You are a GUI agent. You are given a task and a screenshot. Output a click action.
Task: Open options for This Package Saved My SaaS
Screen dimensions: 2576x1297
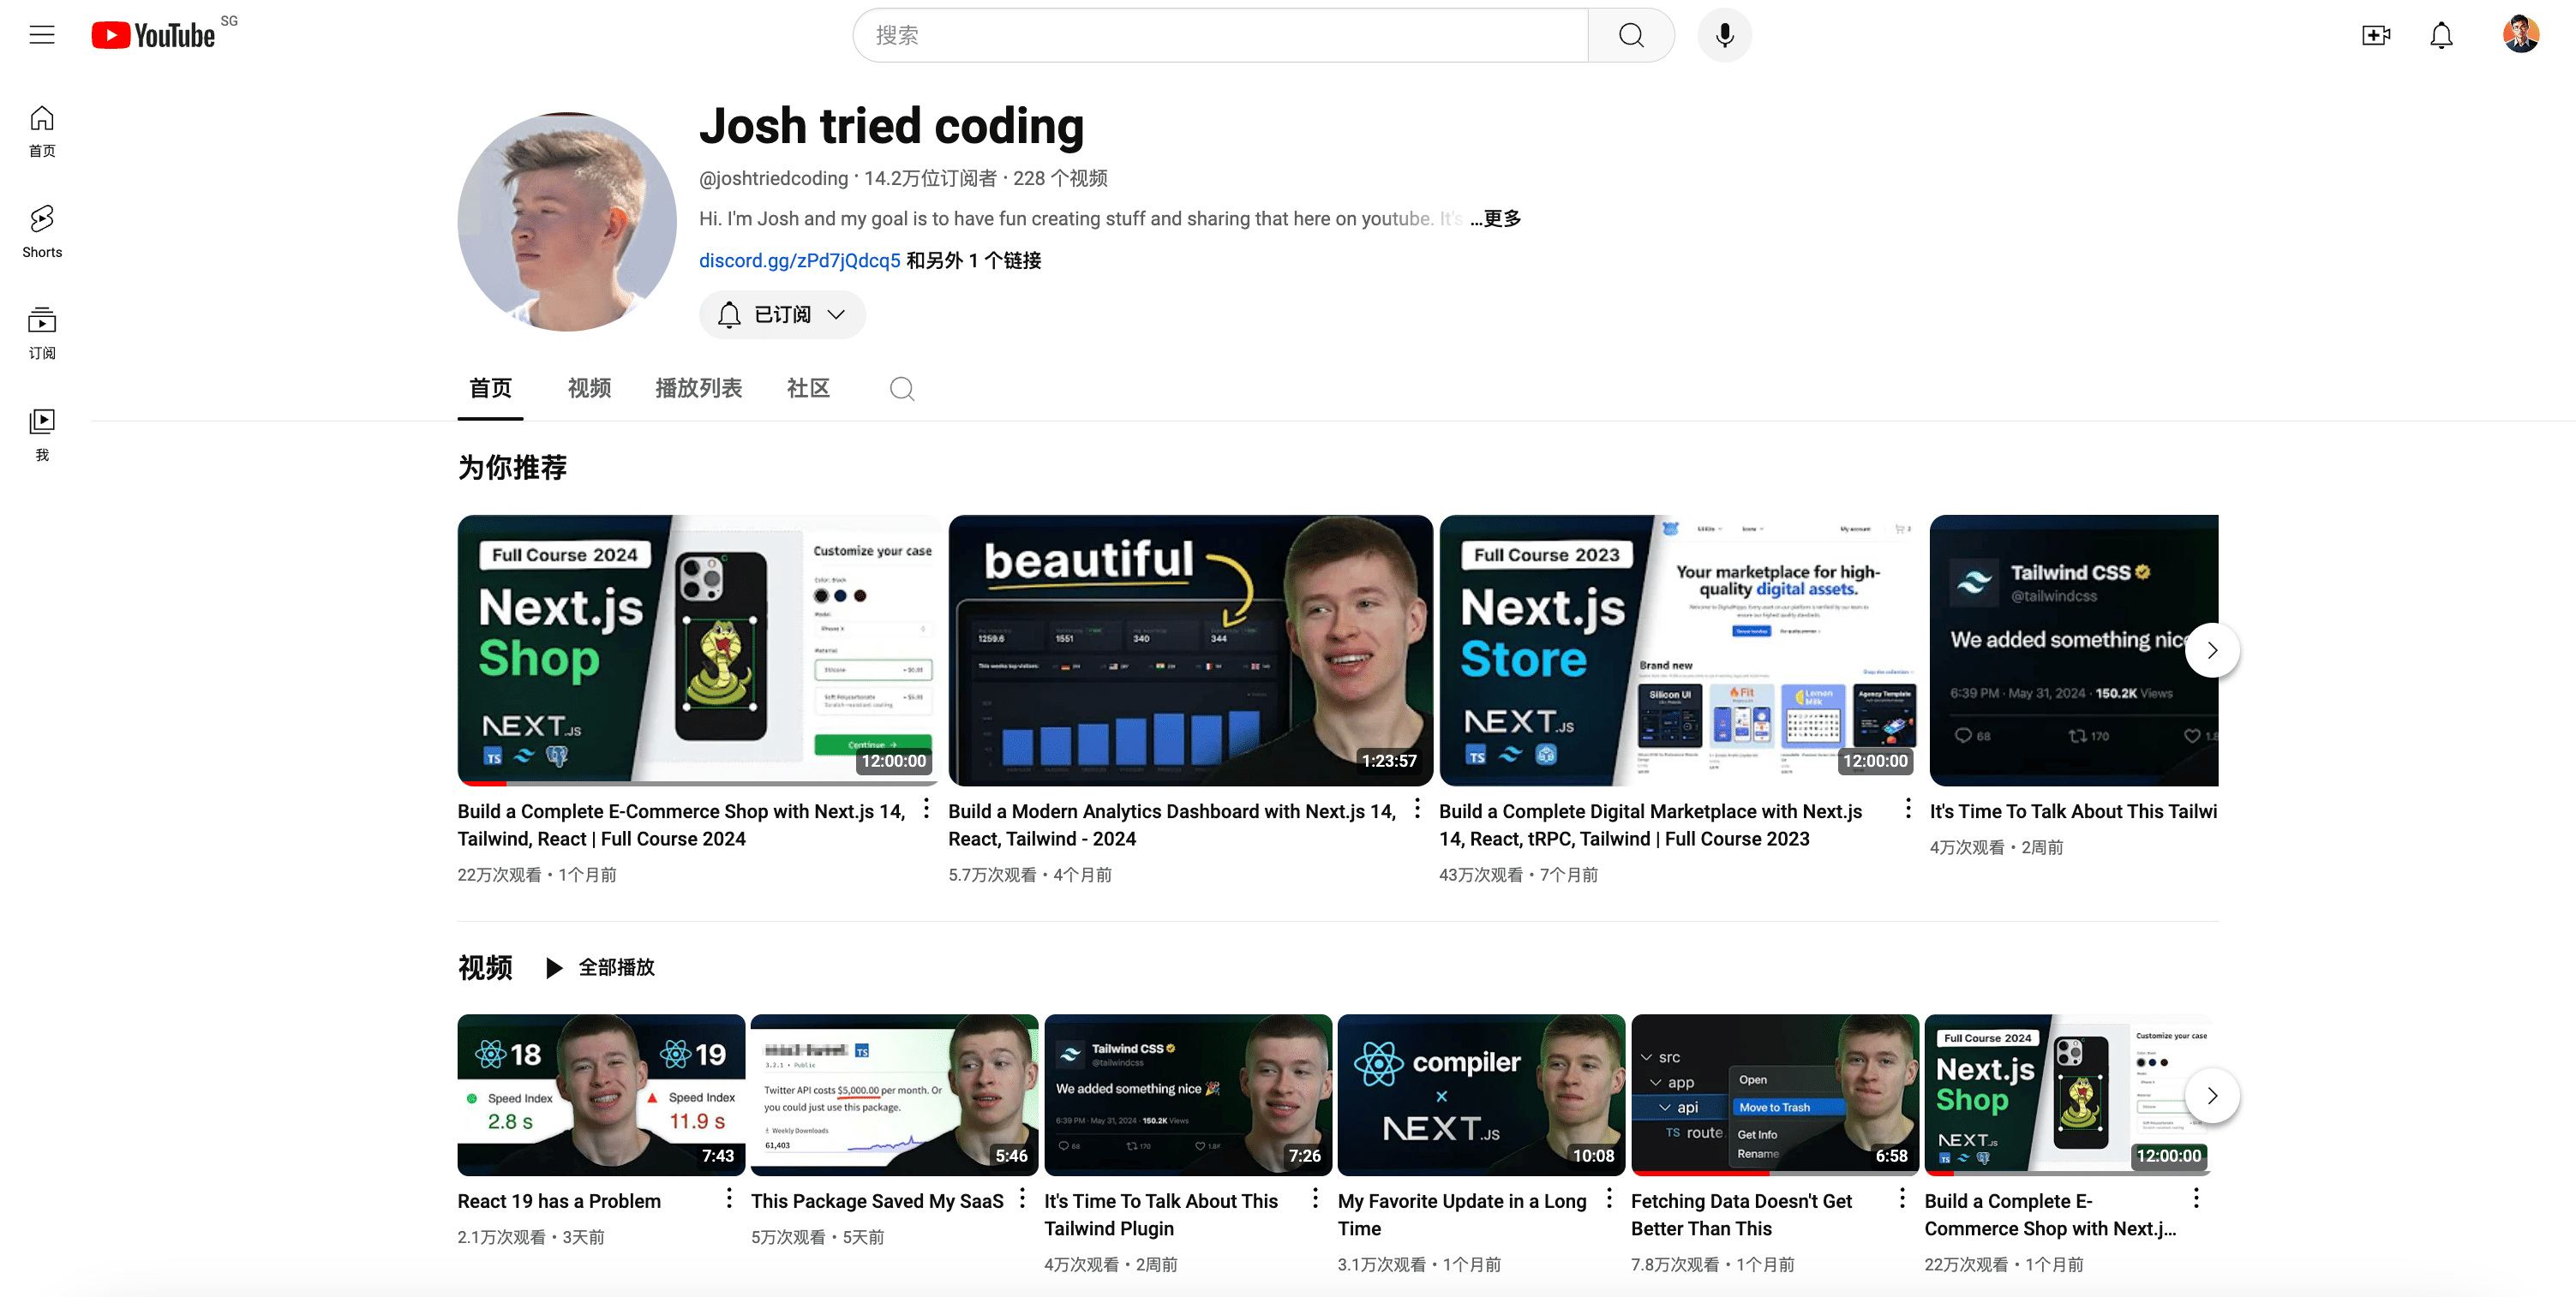[x=1022, y=1198]
